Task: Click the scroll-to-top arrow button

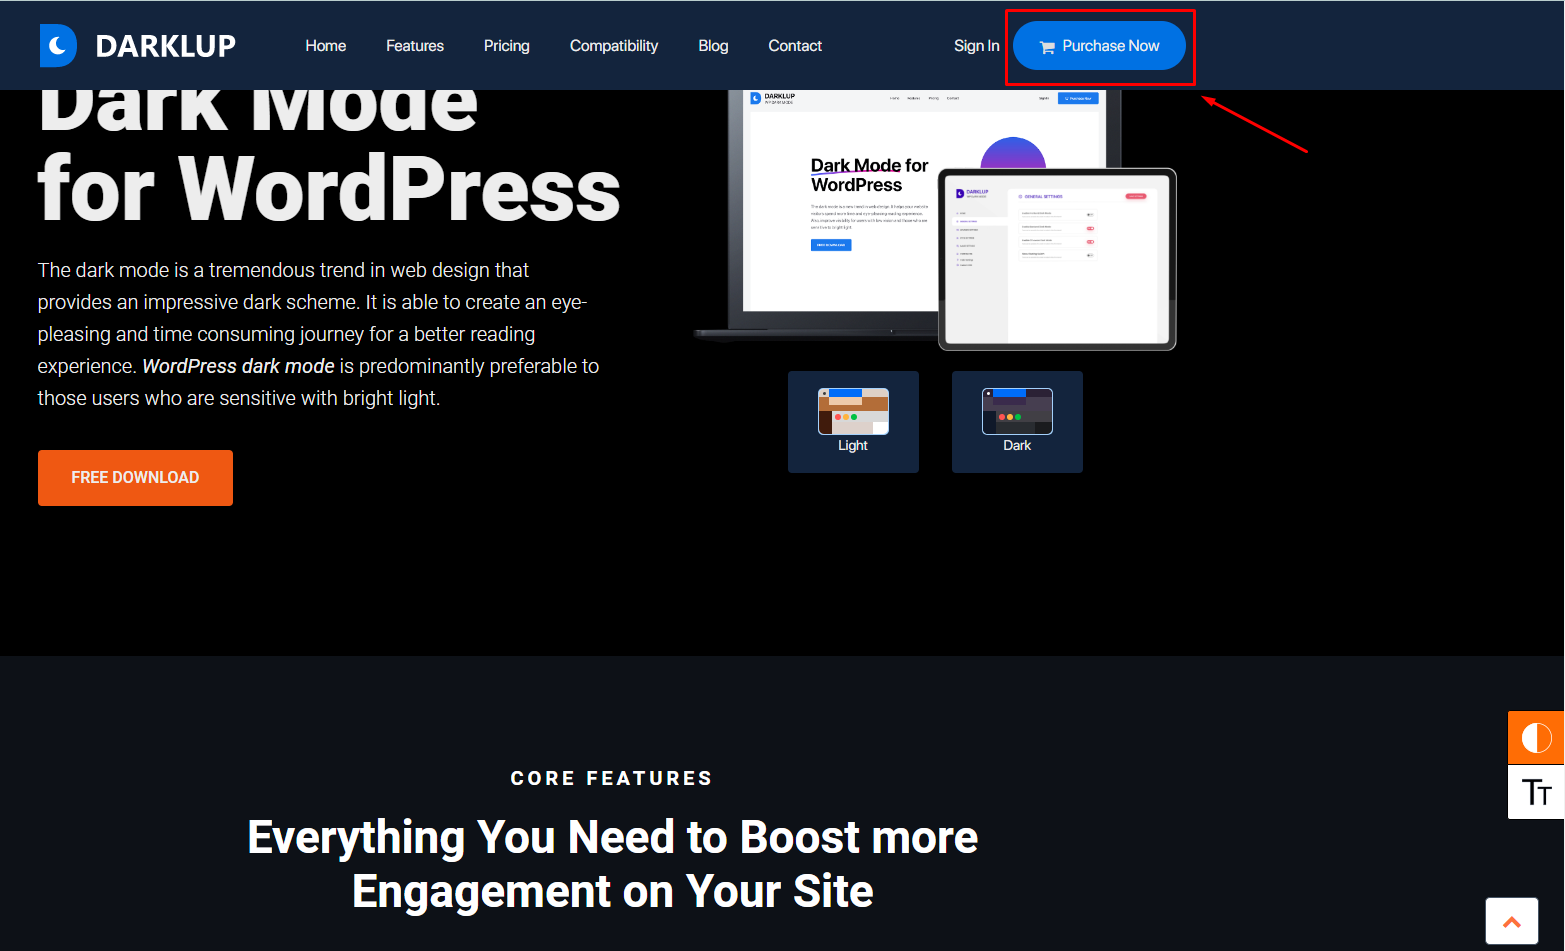Action: 1512,921
